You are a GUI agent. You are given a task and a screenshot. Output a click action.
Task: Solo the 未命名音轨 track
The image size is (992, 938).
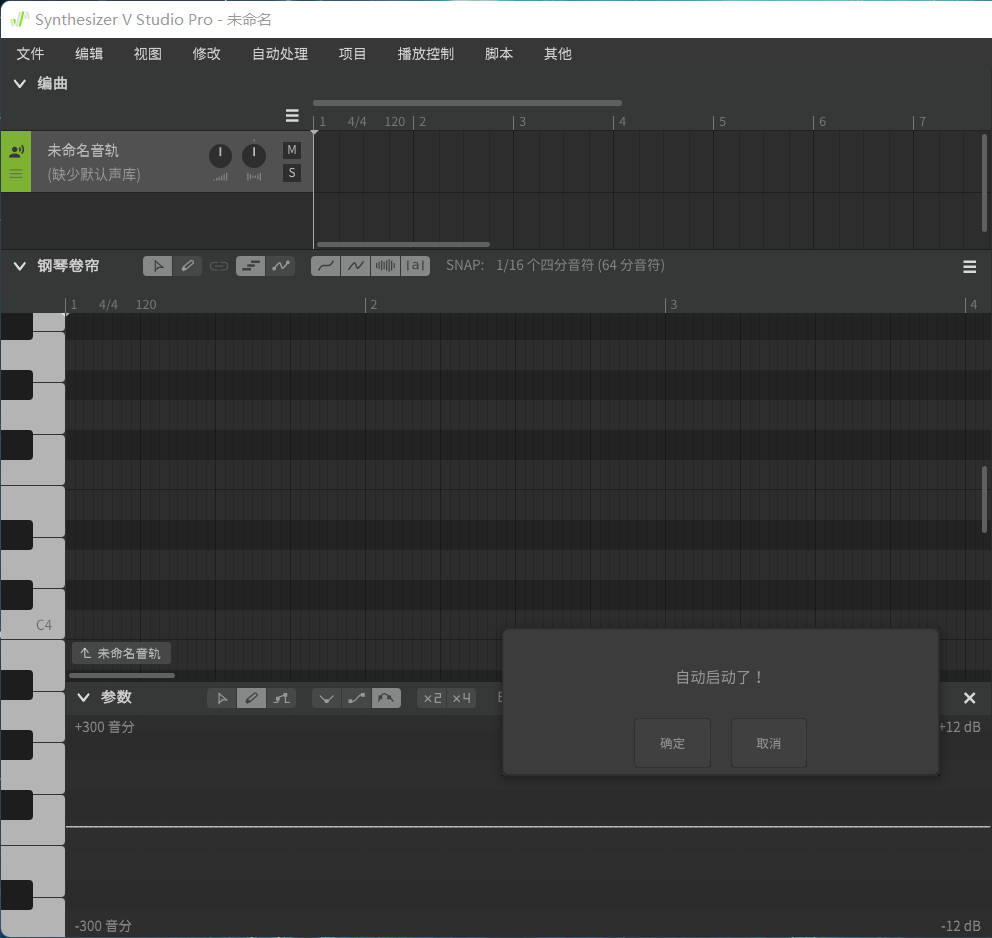pyautogui.click(x=292, y=173)
